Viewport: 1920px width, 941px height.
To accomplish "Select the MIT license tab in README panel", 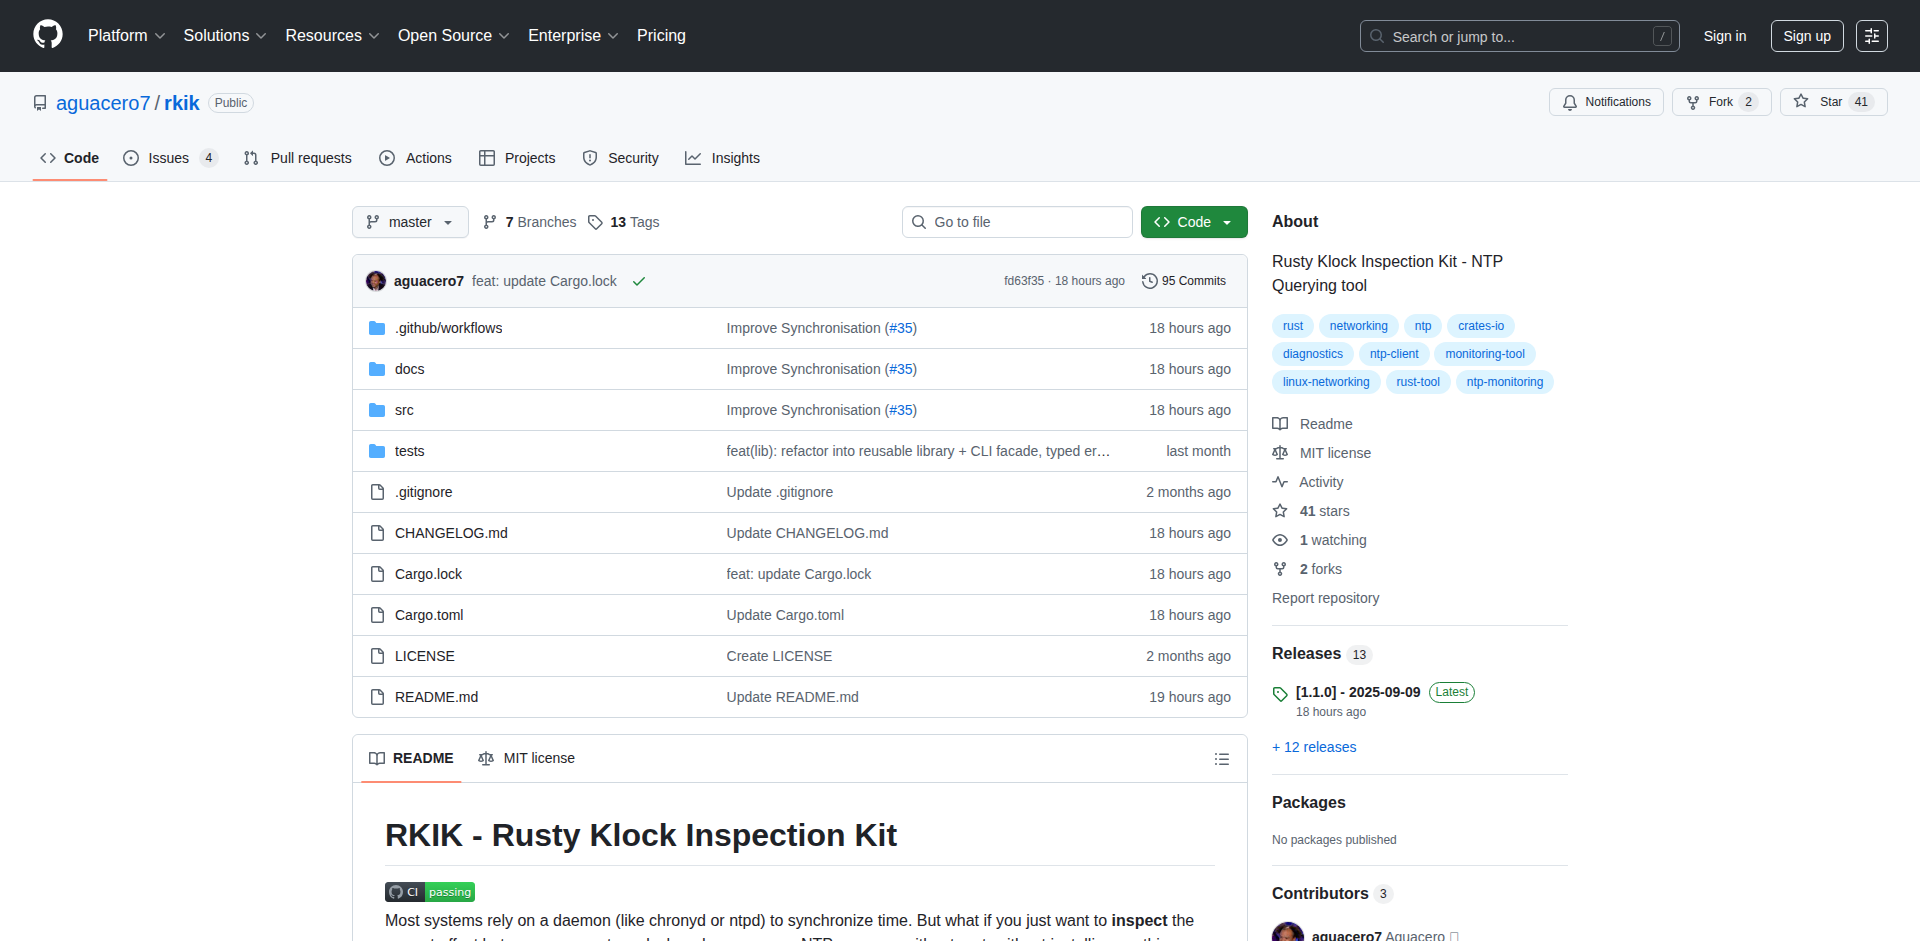I will pos(527,758).
